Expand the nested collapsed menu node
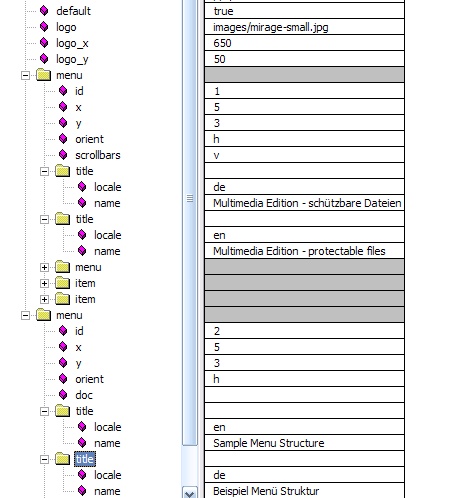The image size is (476, 498). 44,267
